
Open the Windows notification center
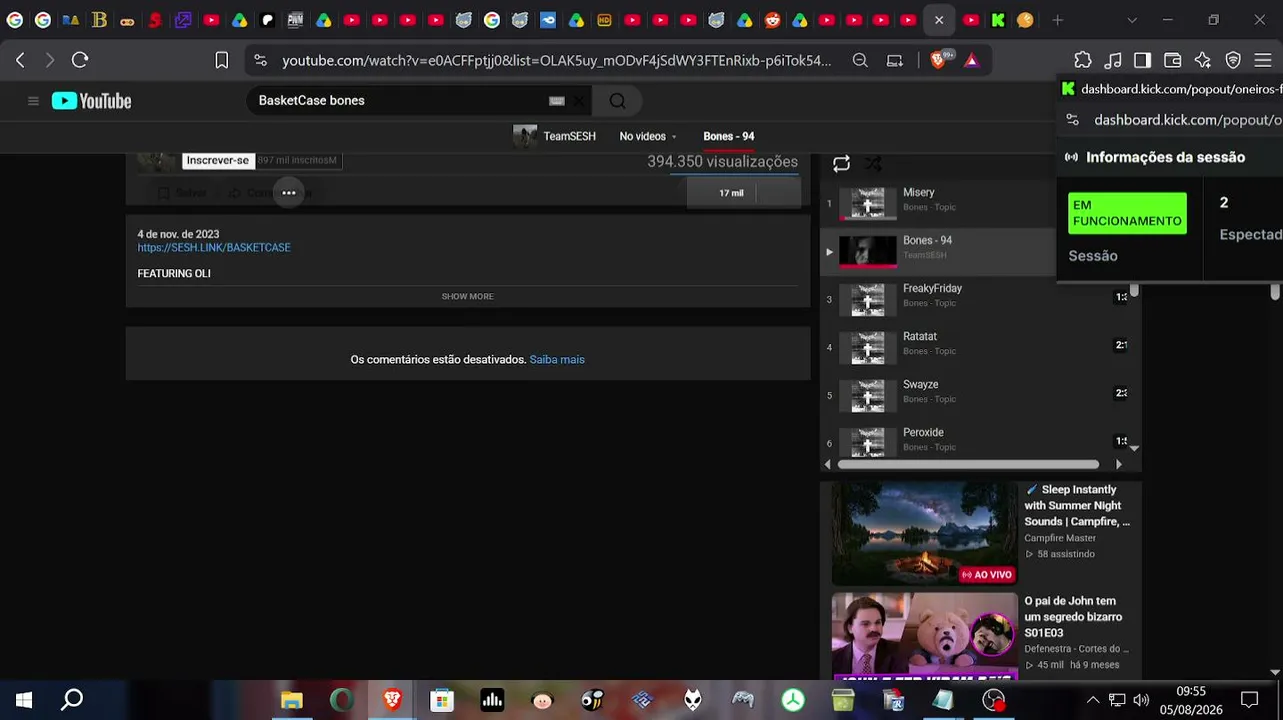click(x=1249, y=700)
